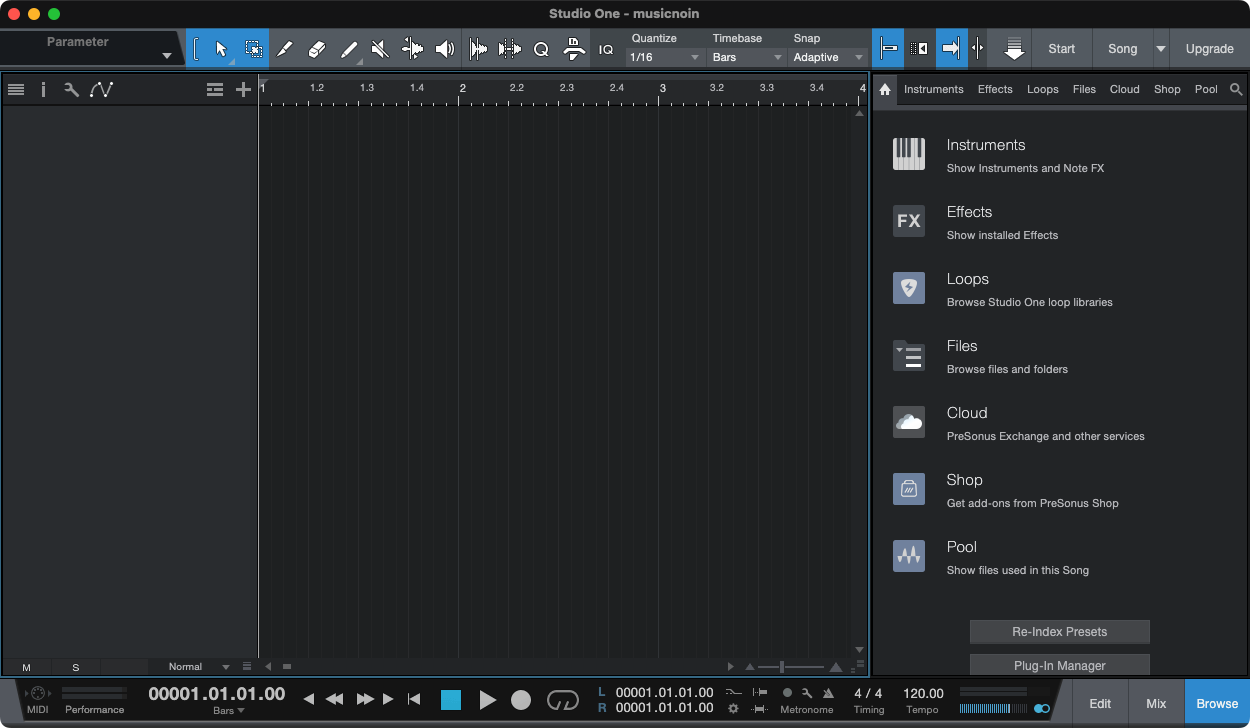Open the Macros toolbar icon
The width and height of the screenshot is (1250, 728).
(x=574, y=49)
